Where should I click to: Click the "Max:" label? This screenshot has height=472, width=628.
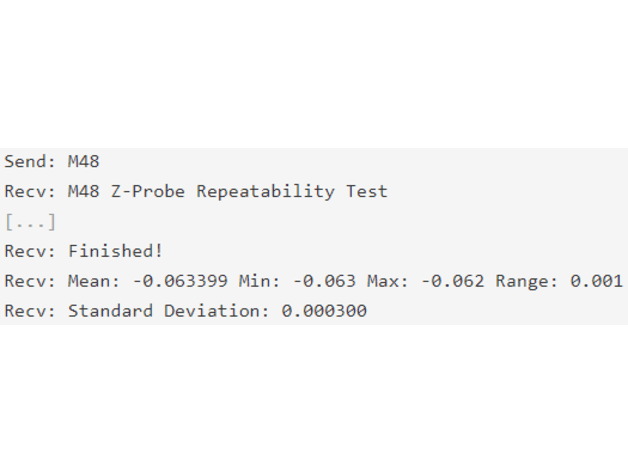click(388, 281)
